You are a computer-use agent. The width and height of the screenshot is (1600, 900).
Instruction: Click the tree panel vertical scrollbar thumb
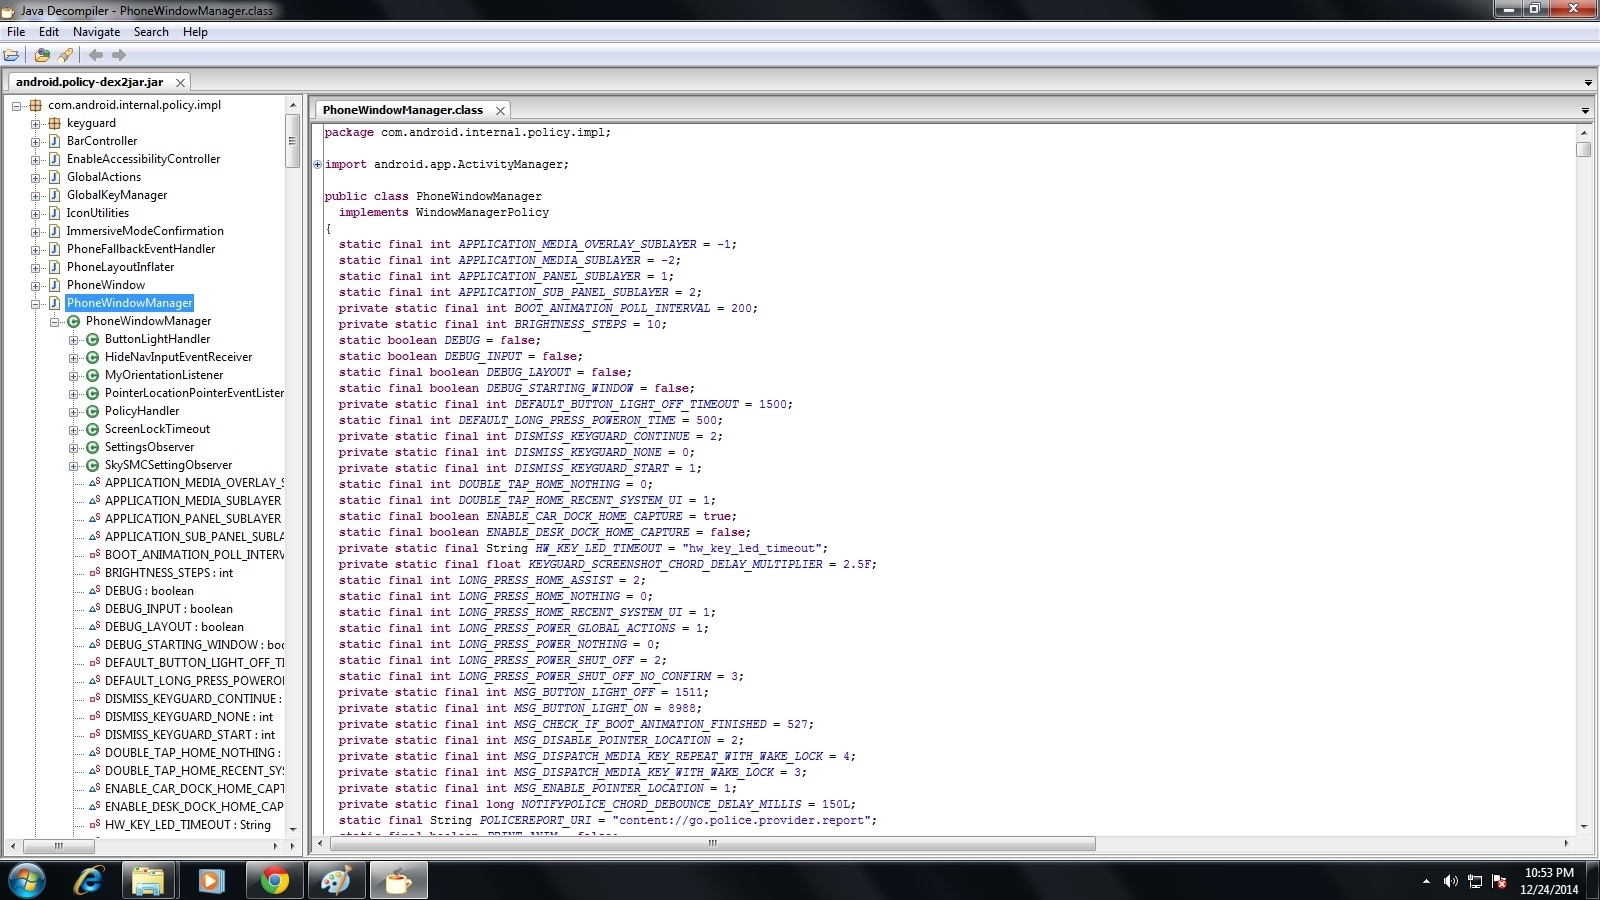coord(292,140)
